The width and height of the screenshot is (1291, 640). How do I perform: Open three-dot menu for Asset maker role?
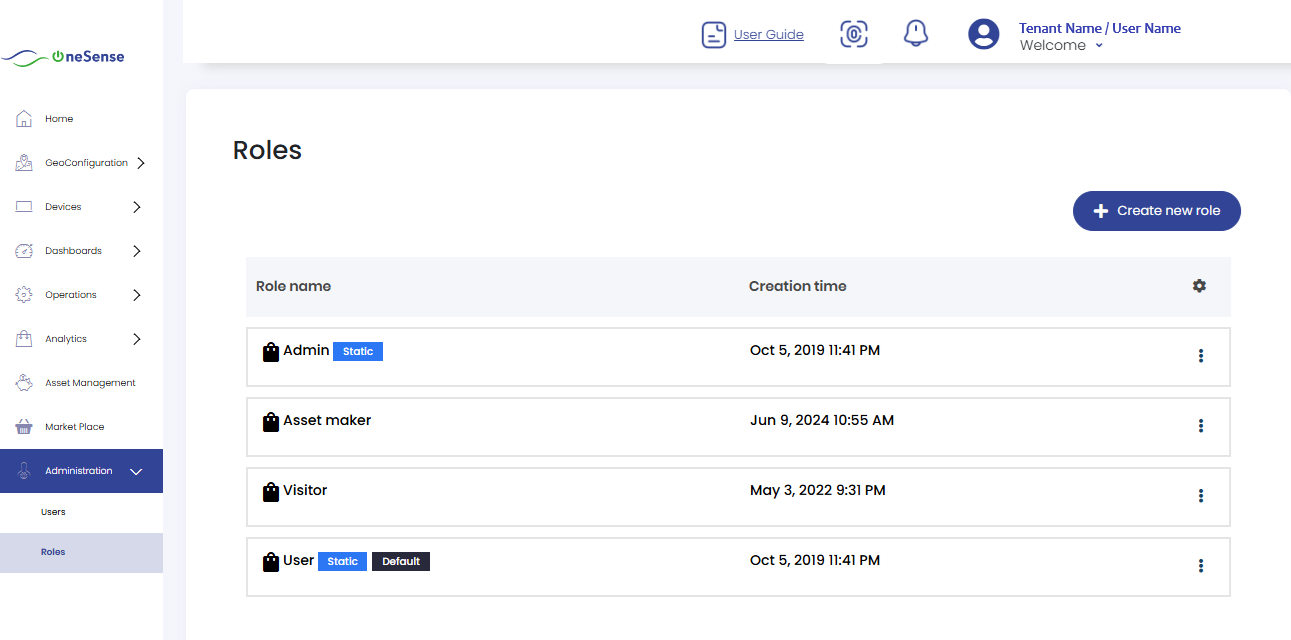1200,426
